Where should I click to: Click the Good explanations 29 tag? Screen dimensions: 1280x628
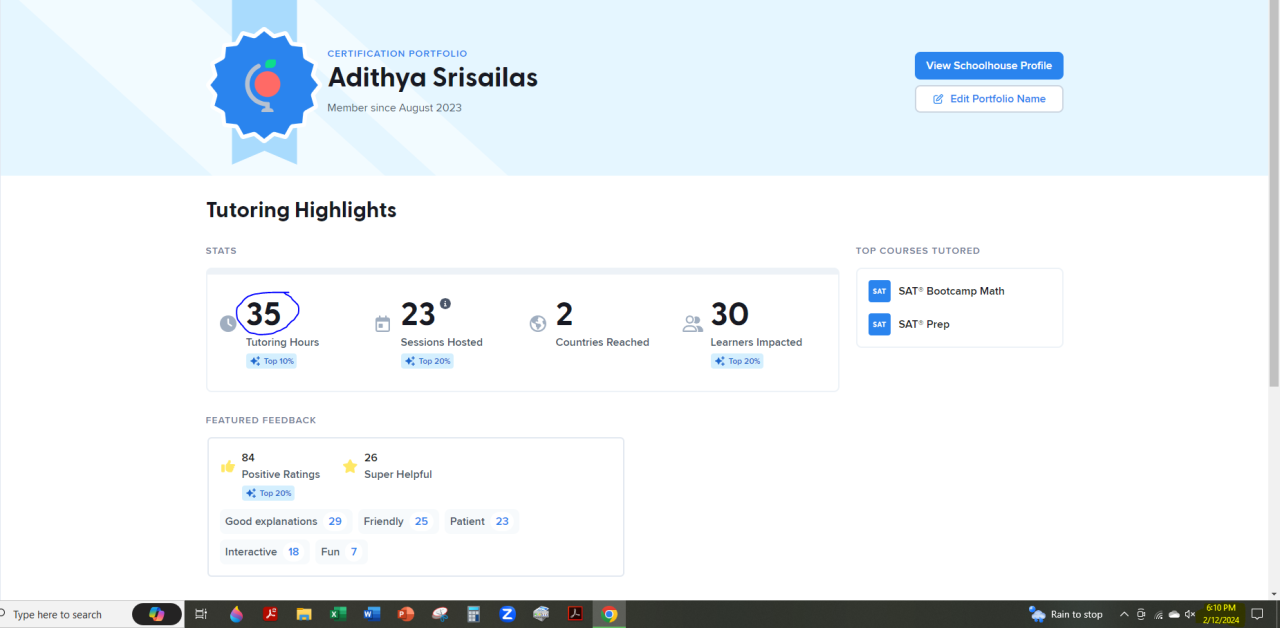point(286,521)
